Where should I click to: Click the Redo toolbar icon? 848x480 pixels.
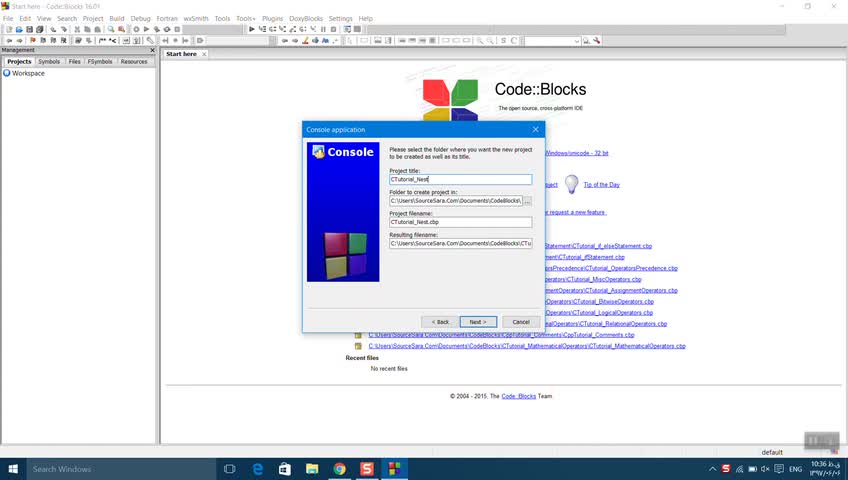63,29
